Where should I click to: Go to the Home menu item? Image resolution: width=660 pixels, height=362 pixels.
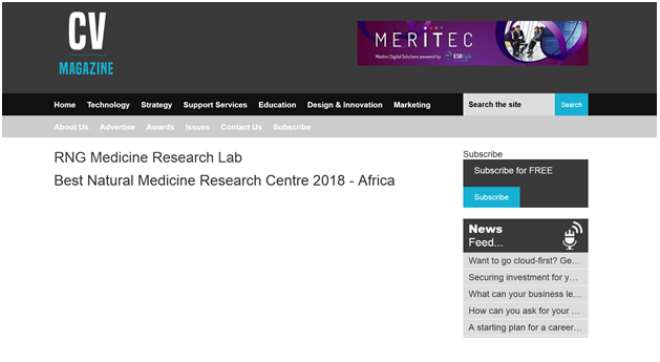(65, 105)
